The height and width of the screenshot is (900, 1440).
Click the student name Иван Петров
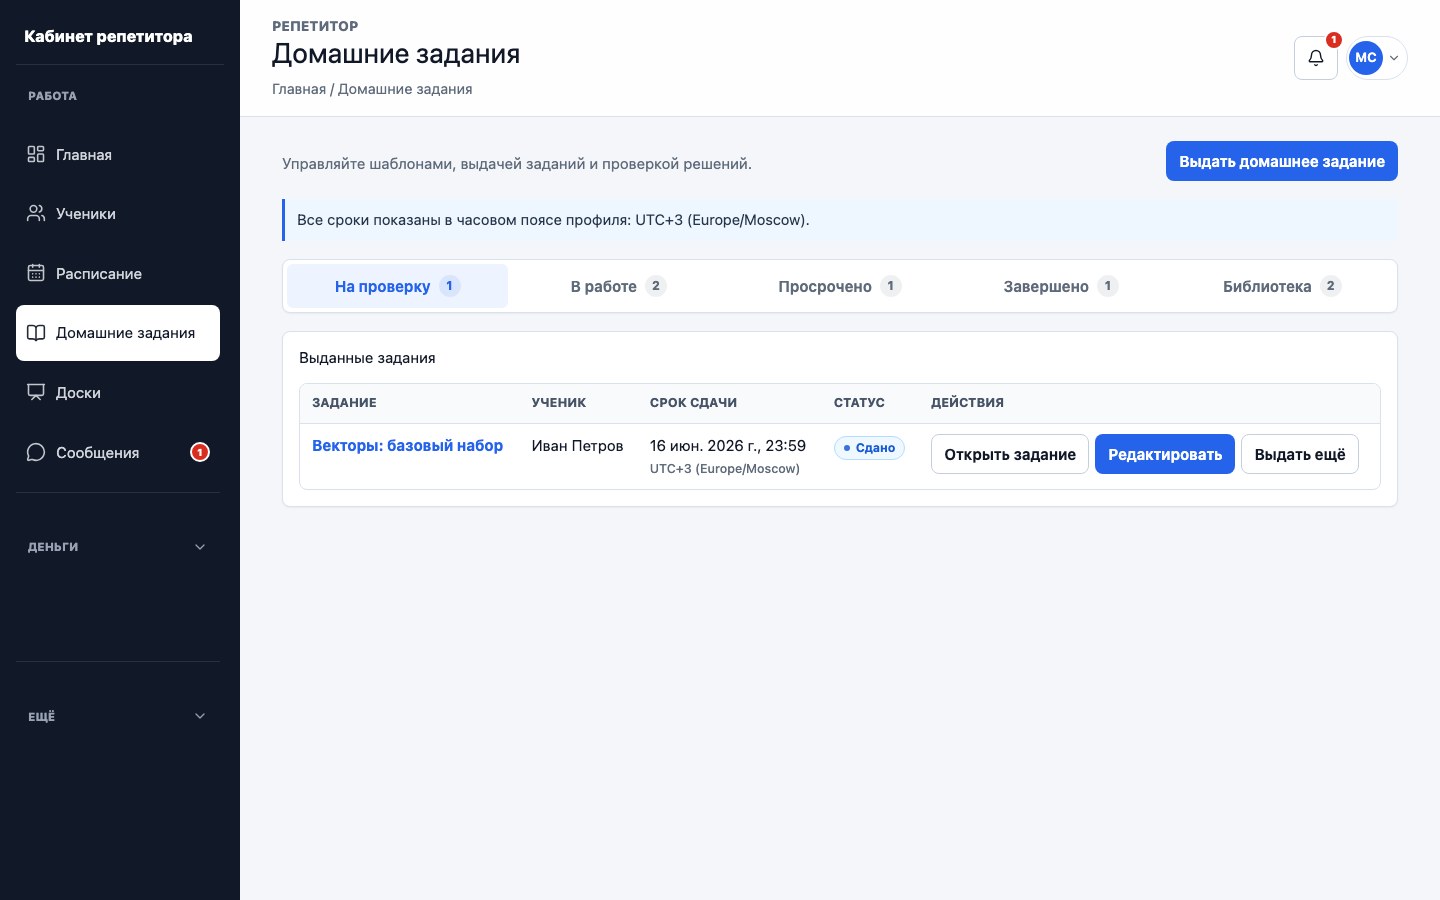(x=577, y=446)
